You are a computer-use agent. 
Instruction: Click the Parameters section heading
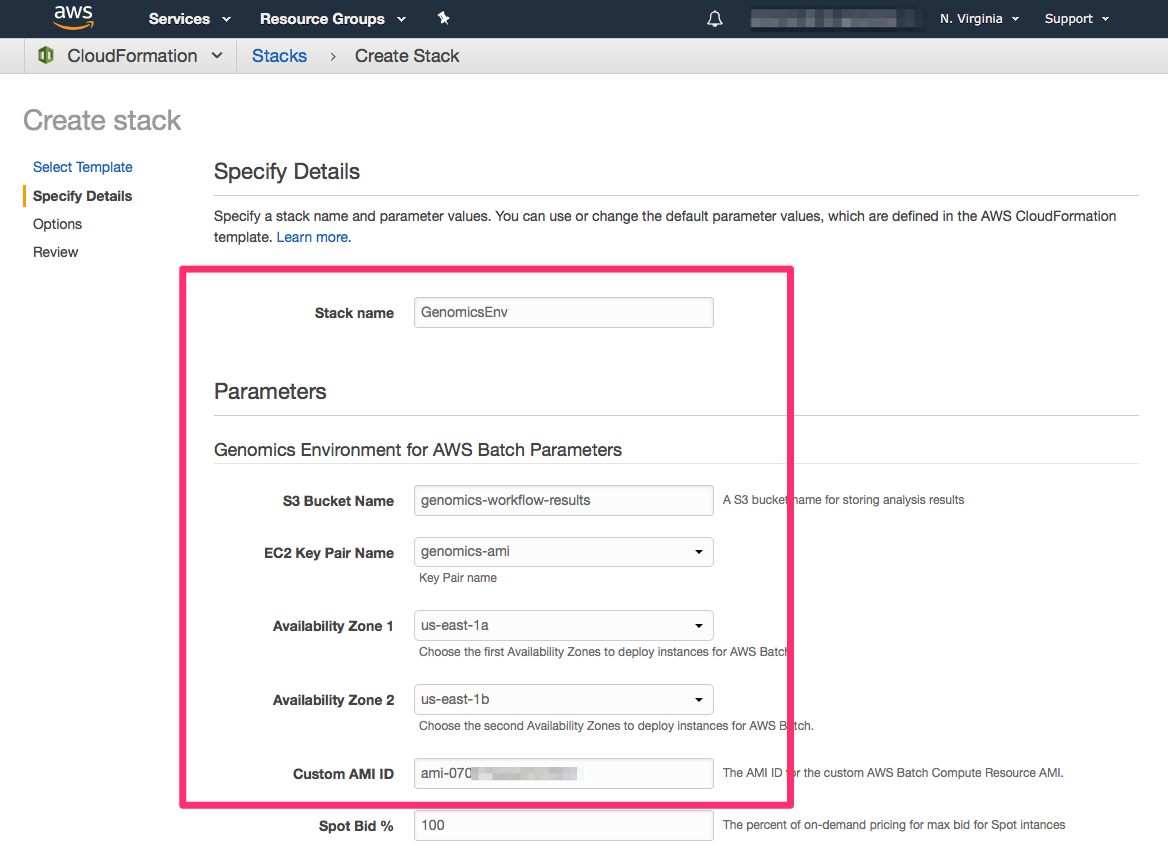tap(270, 392)
